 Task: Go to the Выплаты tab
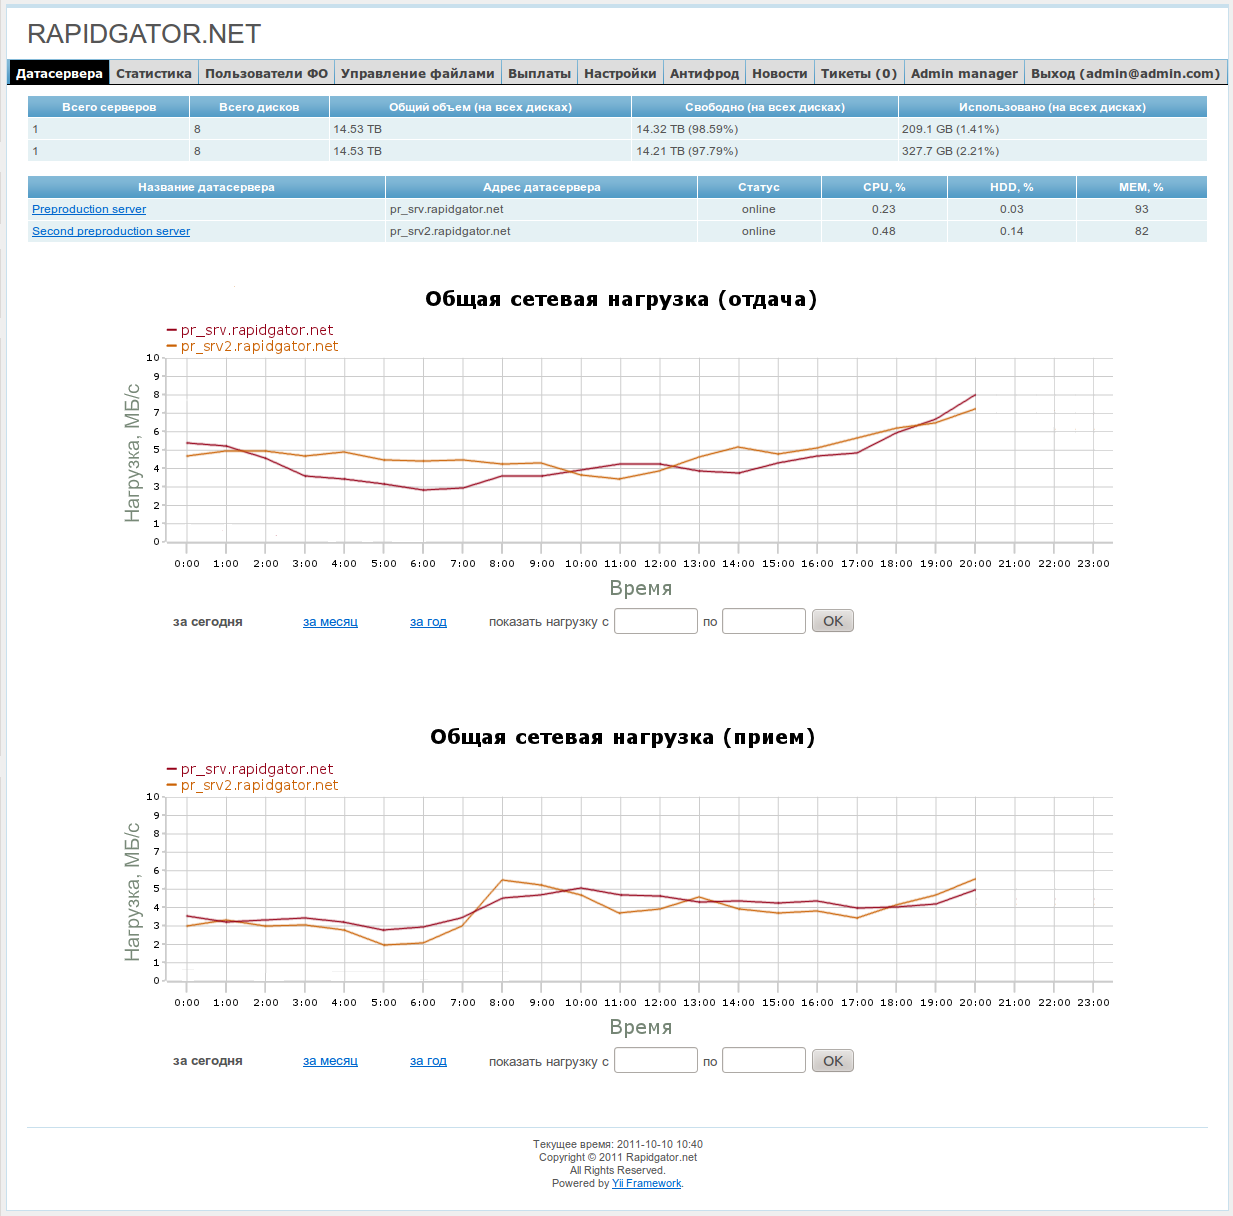(x=539, y=73)
